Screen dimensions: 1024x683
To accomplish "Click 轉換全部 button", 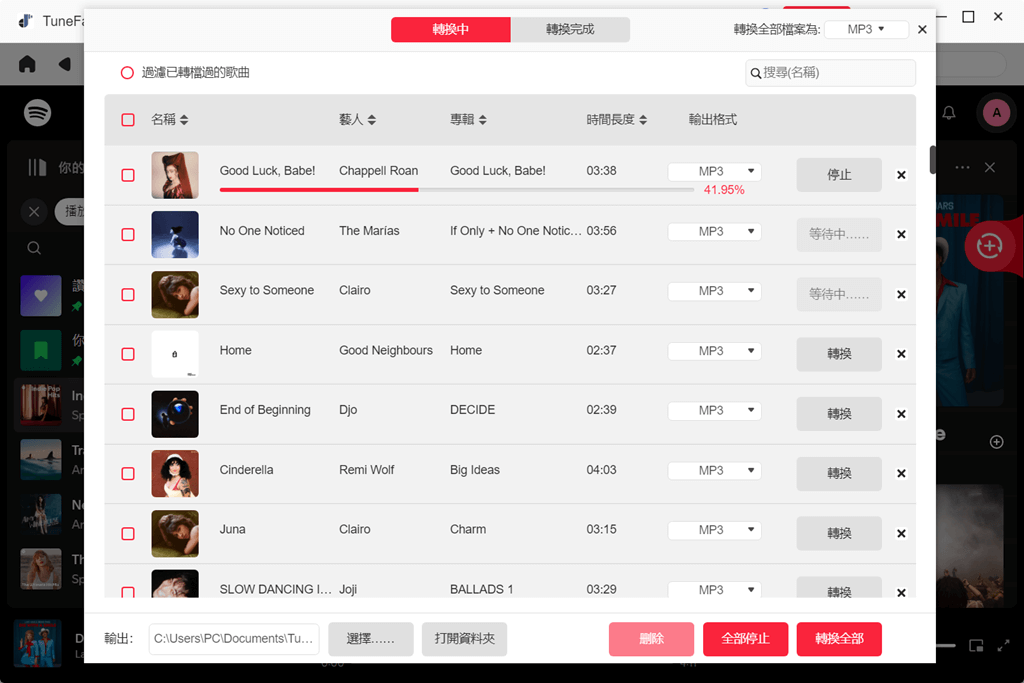I will coord(839,639).
